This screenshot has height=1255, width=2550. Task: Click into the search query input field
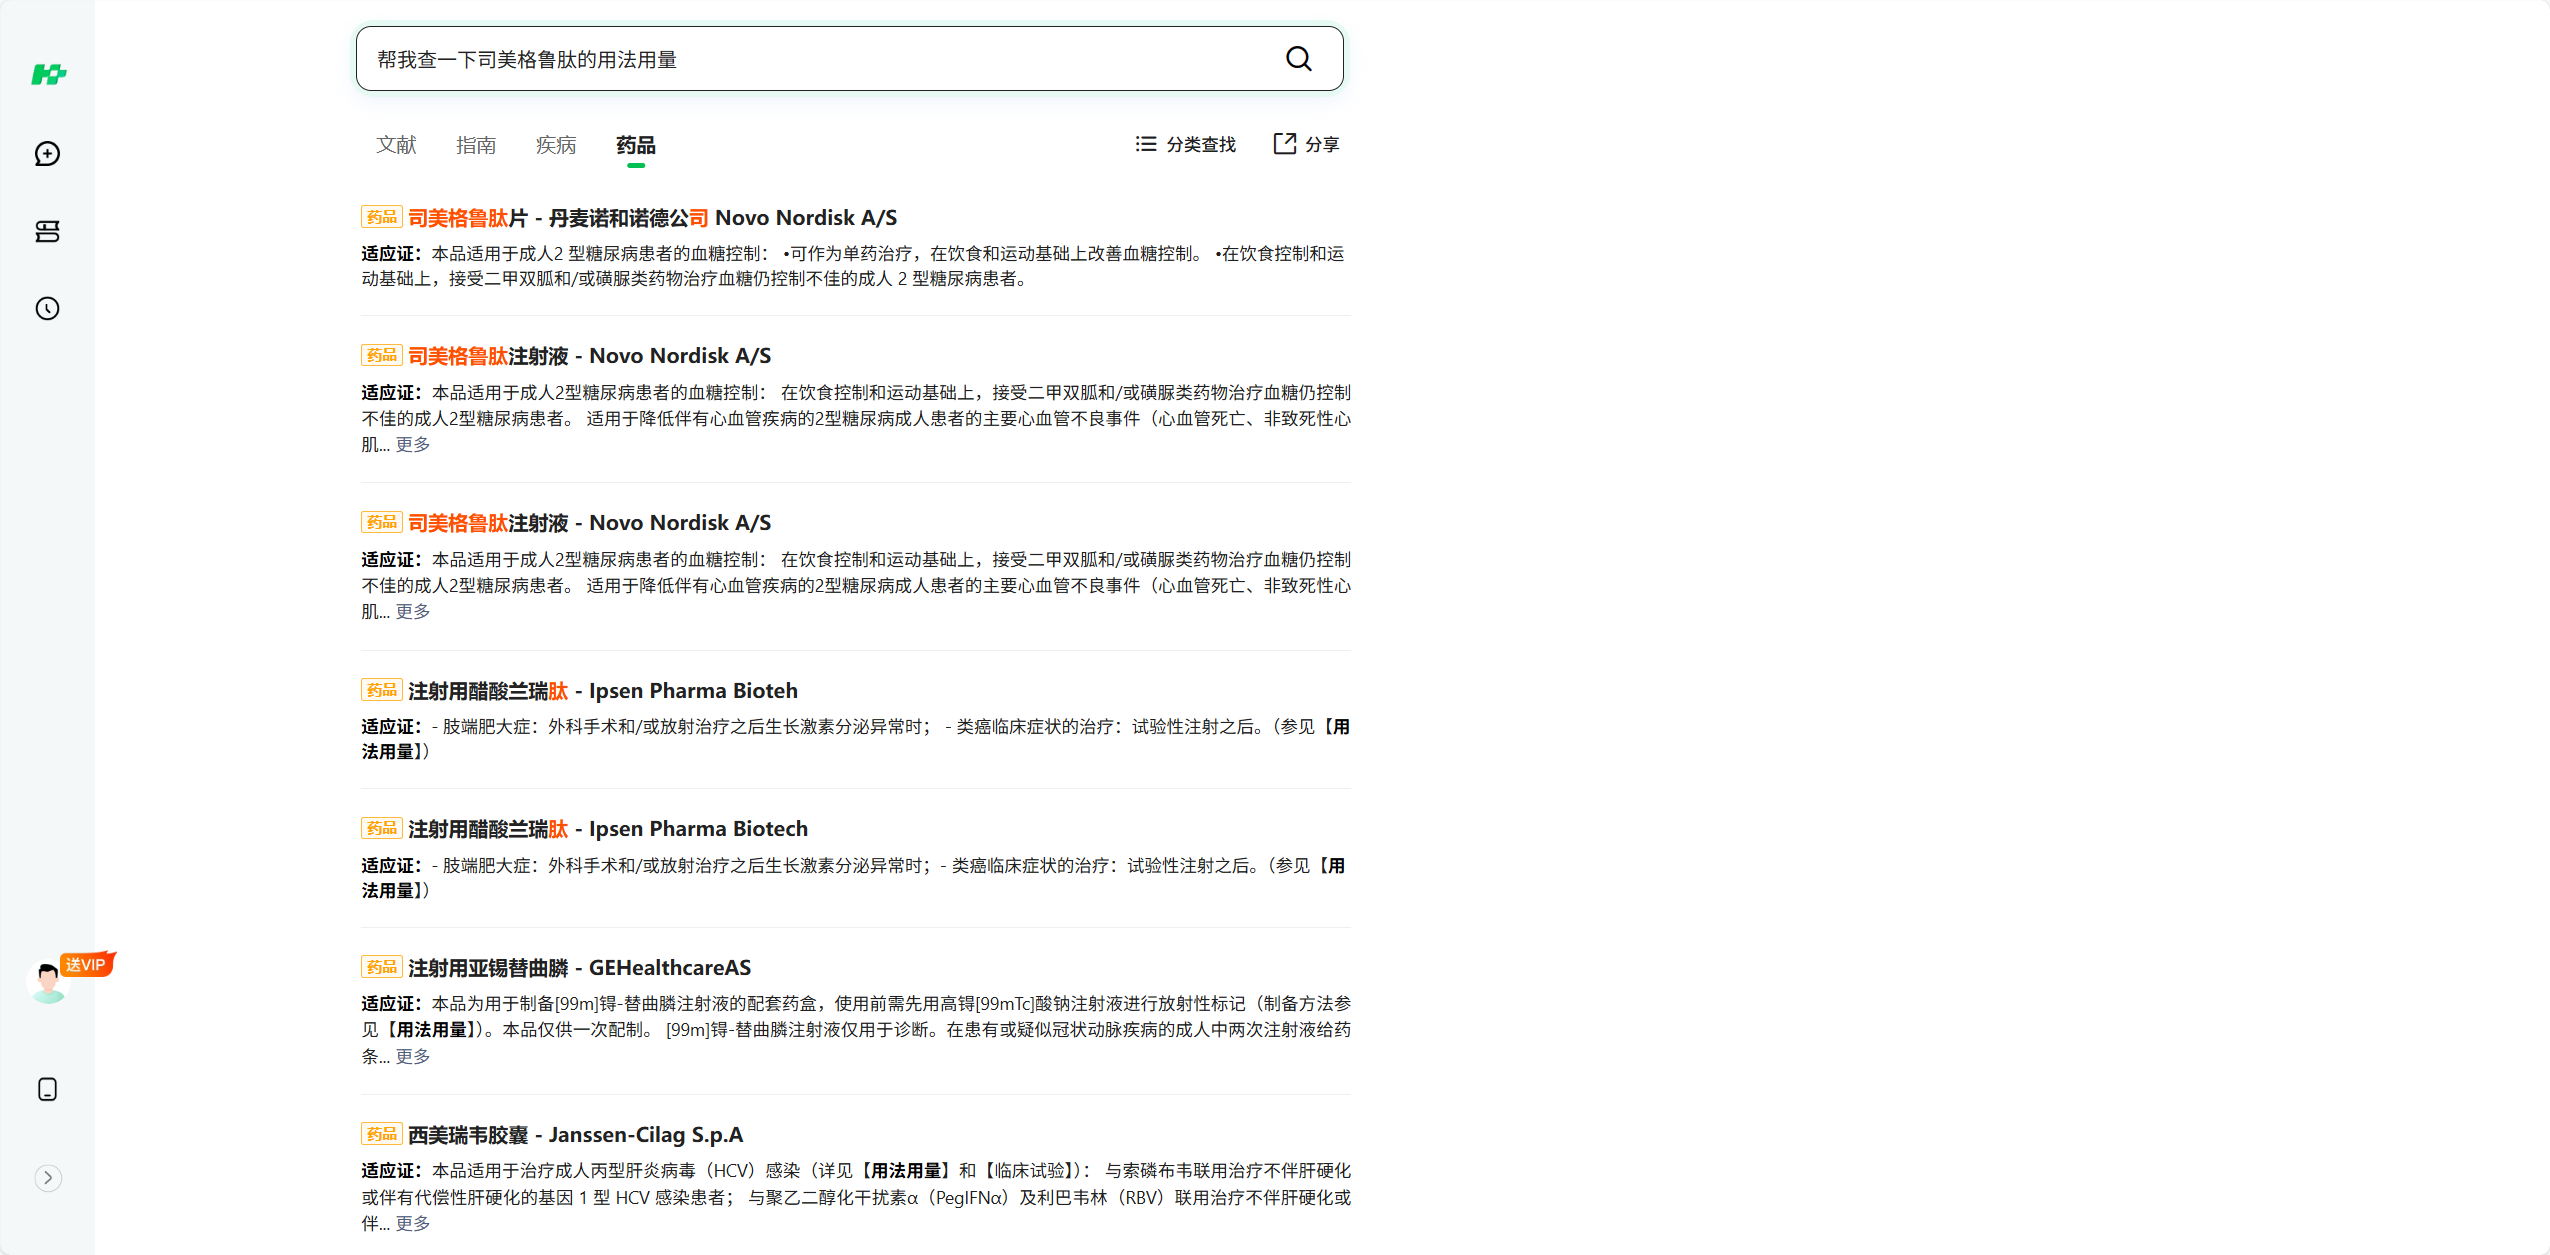(820, 59)
